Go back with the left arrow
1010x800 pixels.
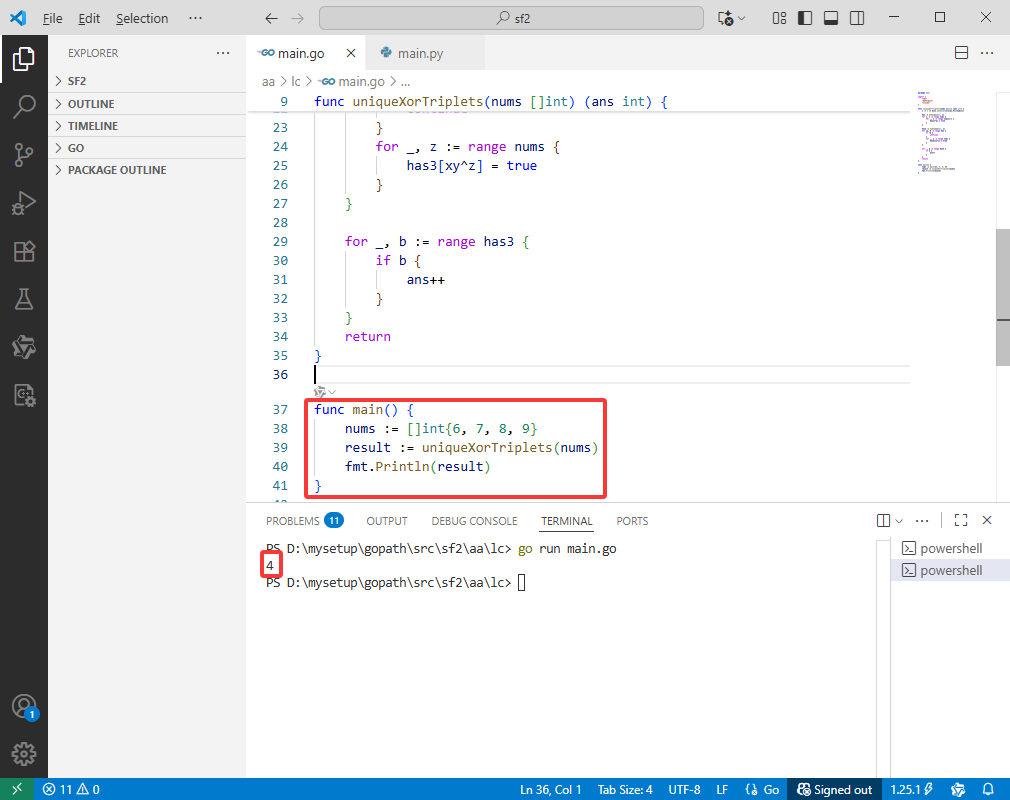(272, 19)
